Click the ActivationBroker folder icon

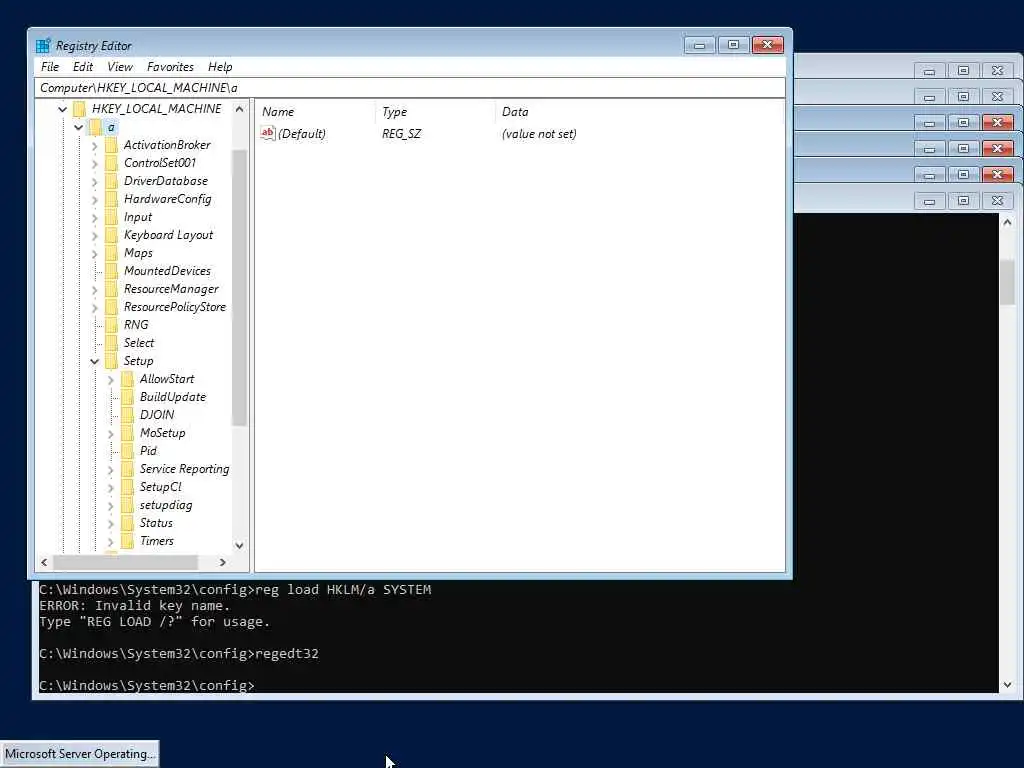click(112, 144)
